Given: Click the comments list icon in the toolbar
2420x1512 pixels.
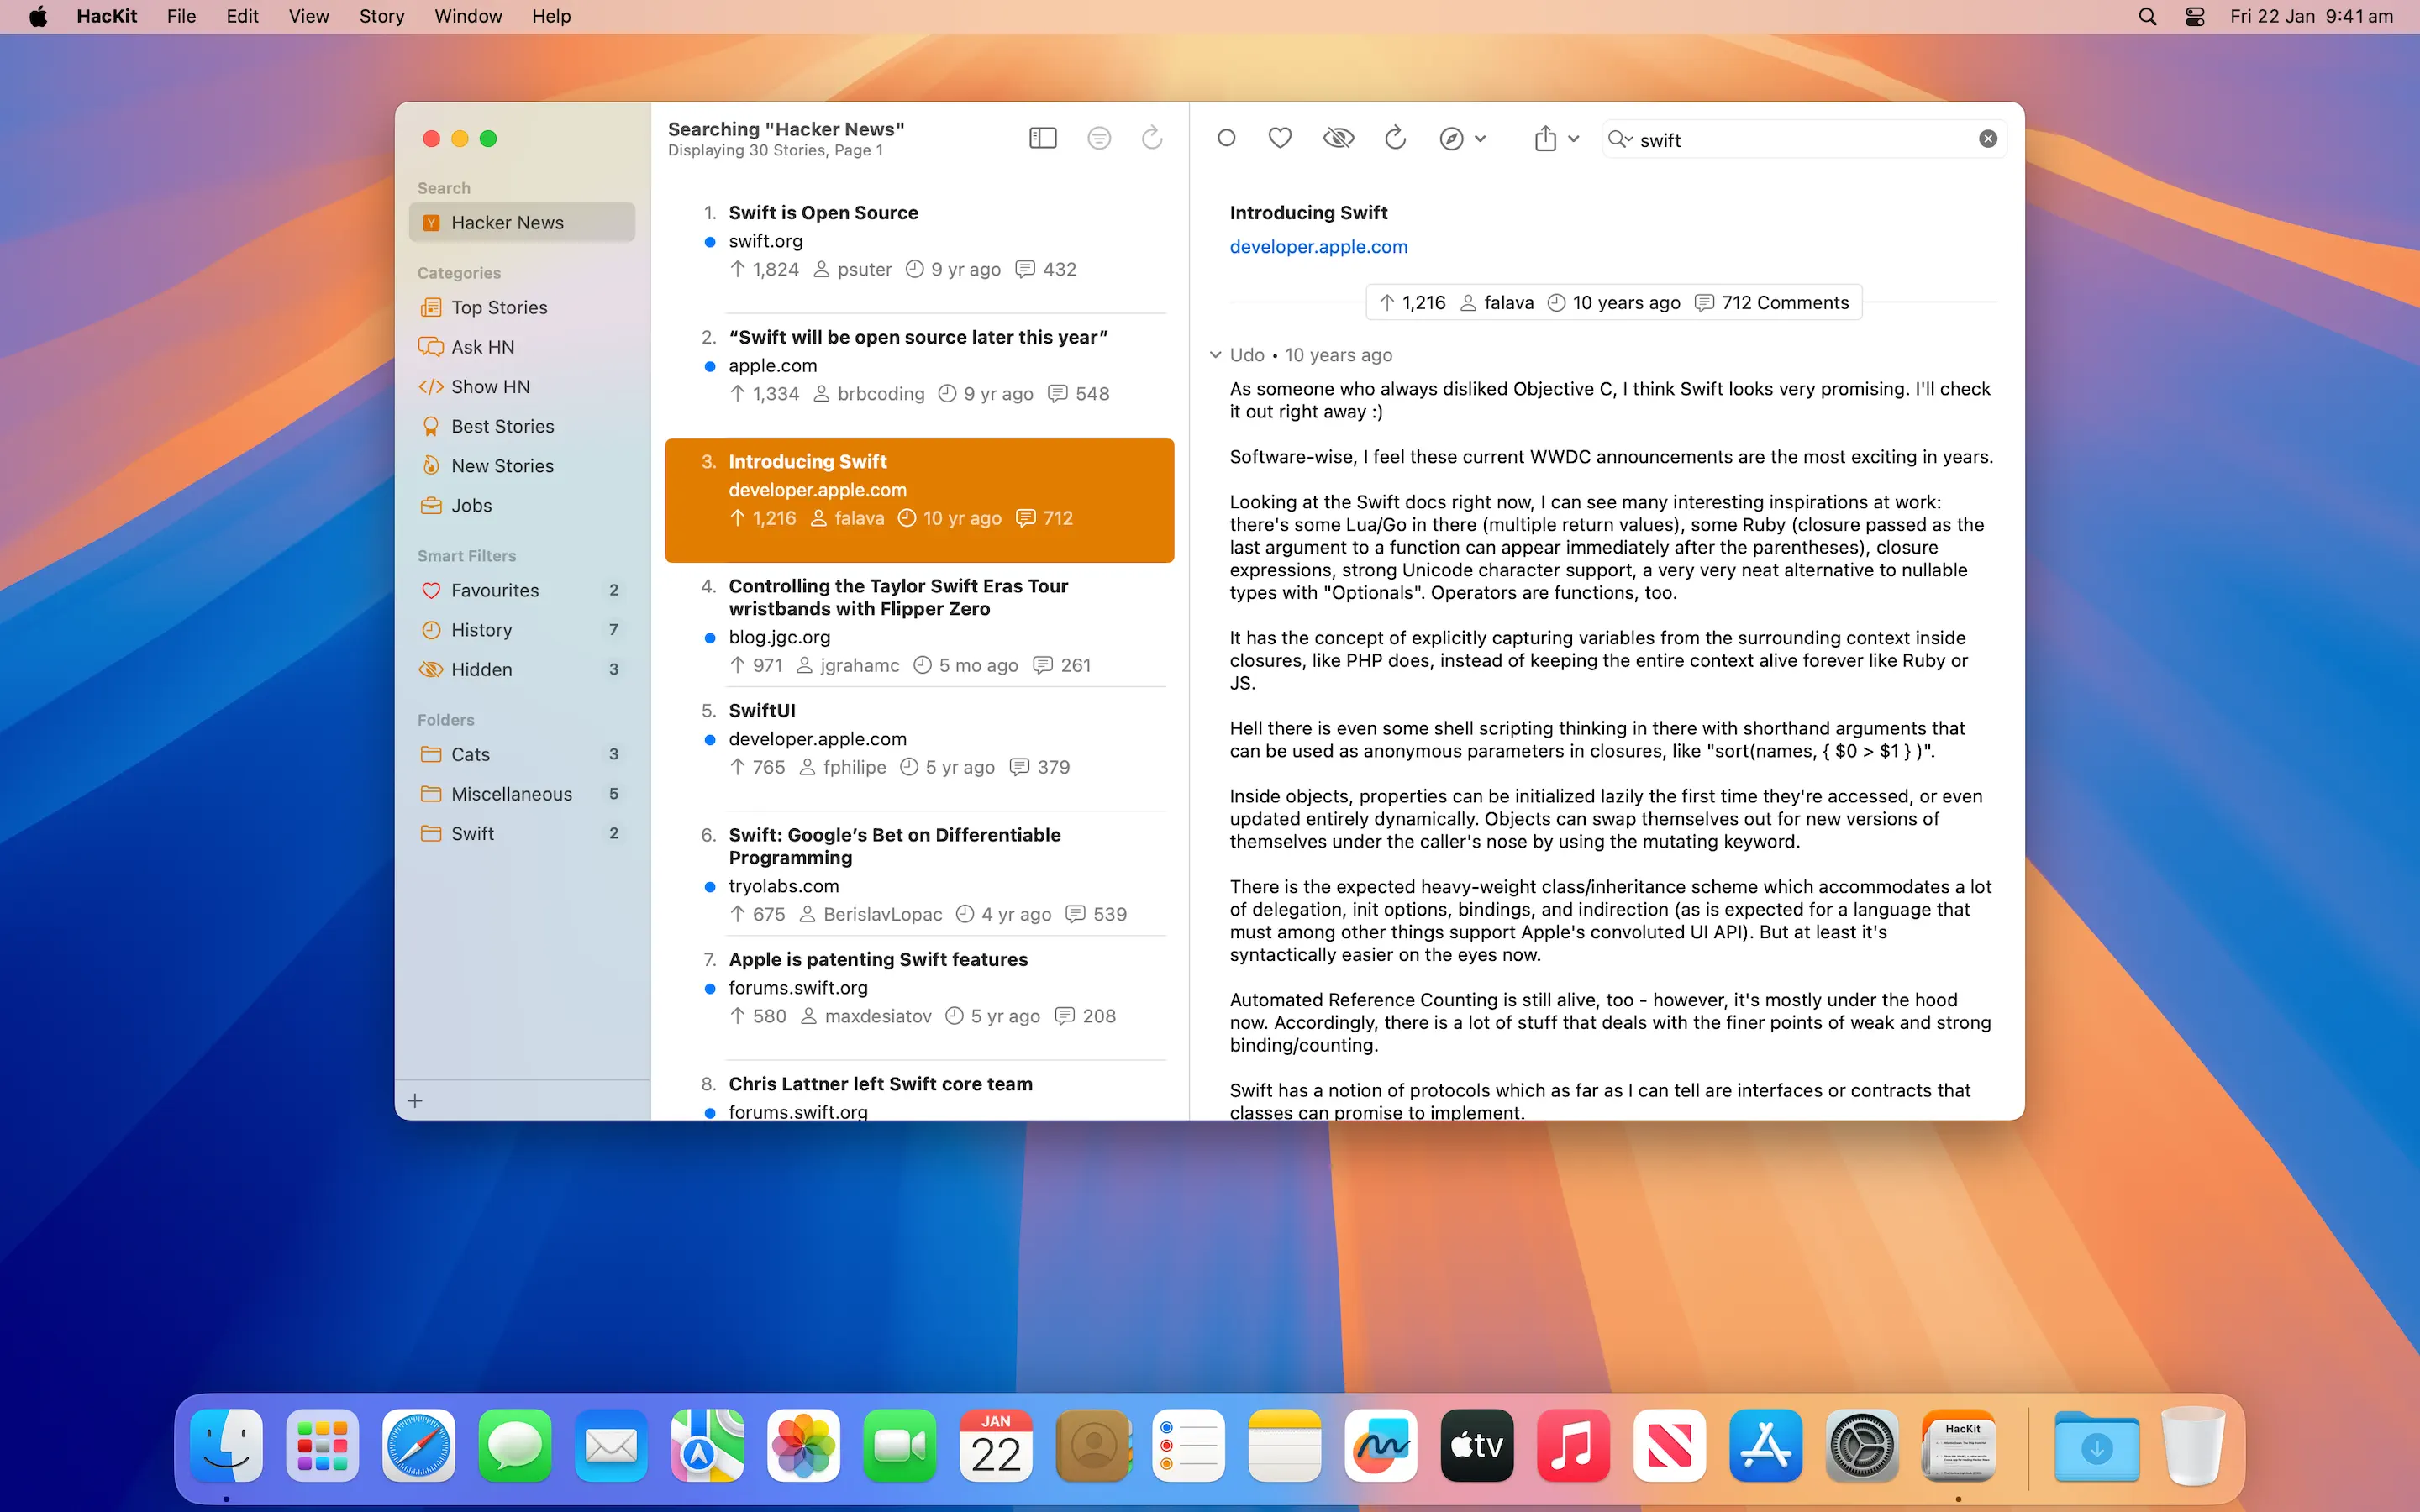Looking at the screenshot, I should click(1098, 138).
